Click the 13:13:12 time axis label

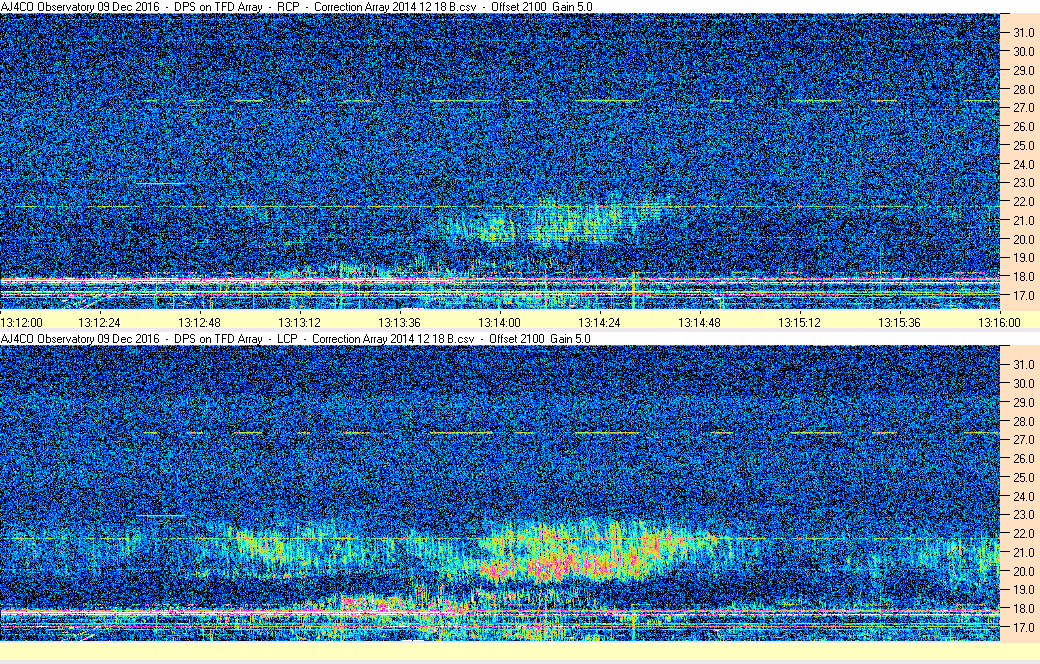[x=300, y=323]
